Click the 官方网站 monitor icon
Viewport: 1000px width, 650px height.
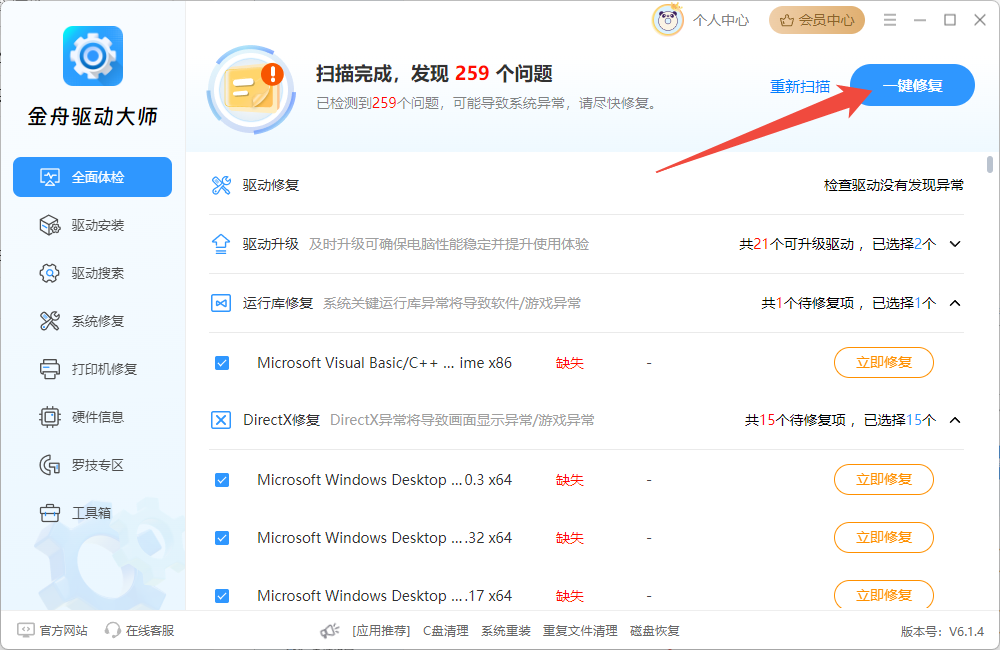coord(26,630)
